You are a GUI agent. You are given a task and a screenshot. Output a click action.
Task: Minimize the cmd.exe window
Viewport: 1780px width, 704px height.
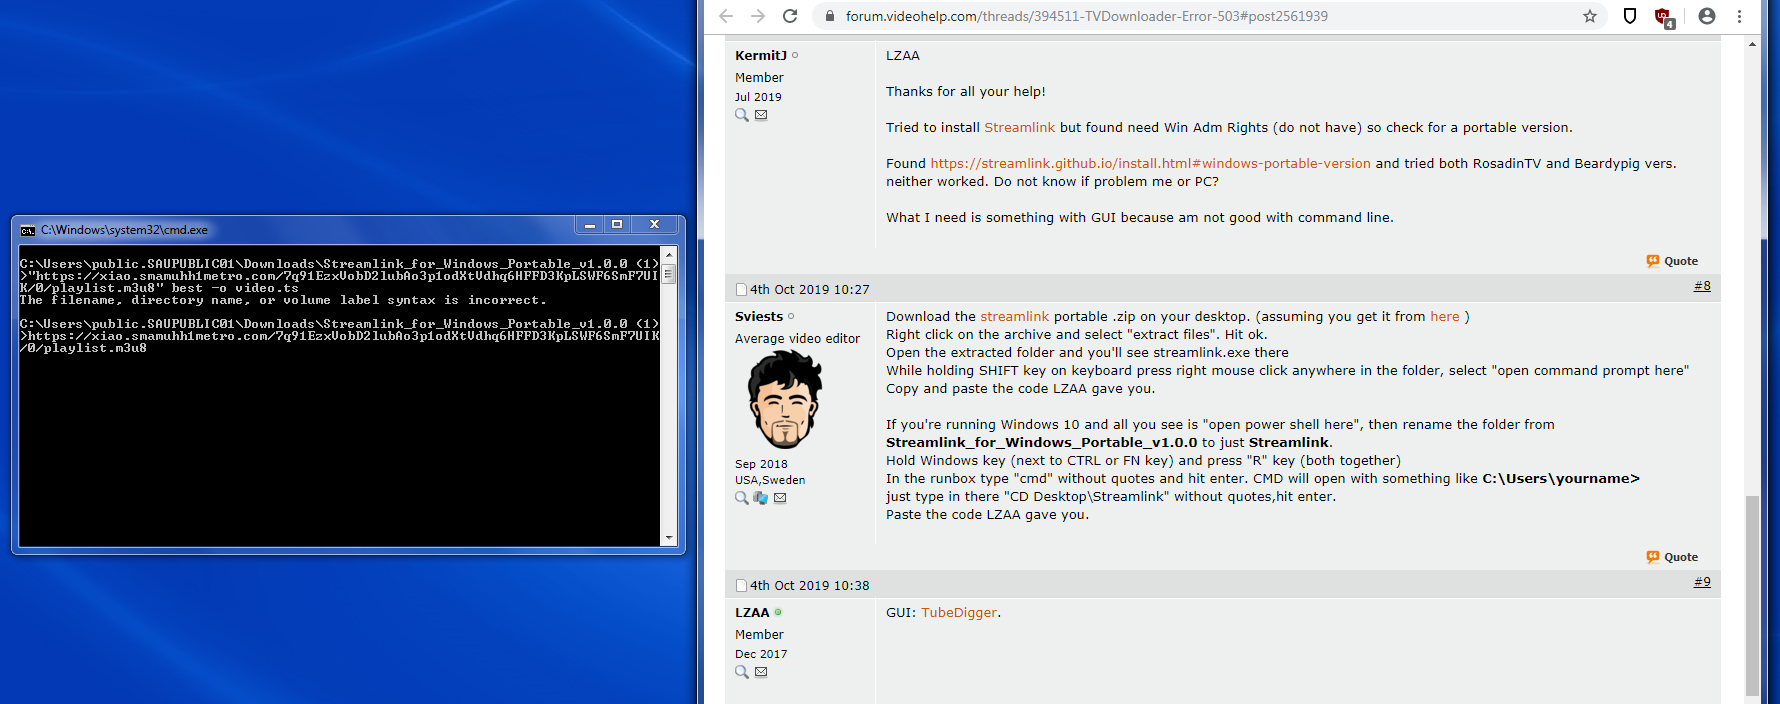[x=590, y=225]
